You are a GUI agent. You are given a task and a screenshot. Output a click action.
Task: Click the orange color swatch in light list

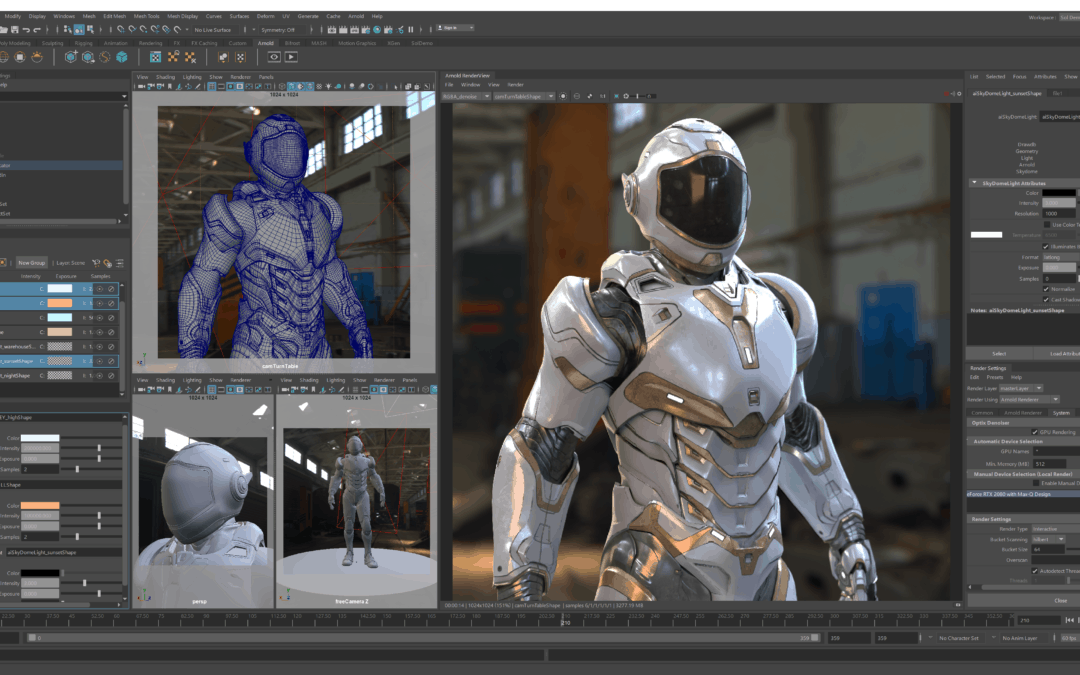(x=59, y=303)
